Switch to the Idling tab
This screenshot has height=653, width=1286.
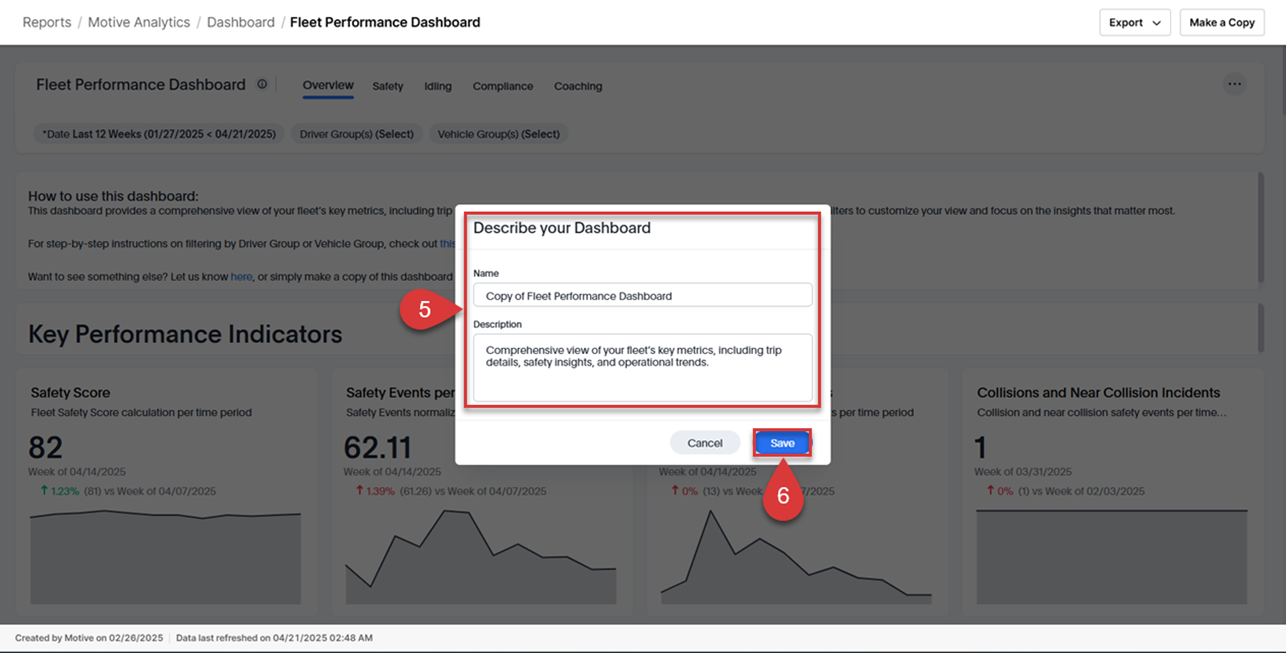coord(438,86)
